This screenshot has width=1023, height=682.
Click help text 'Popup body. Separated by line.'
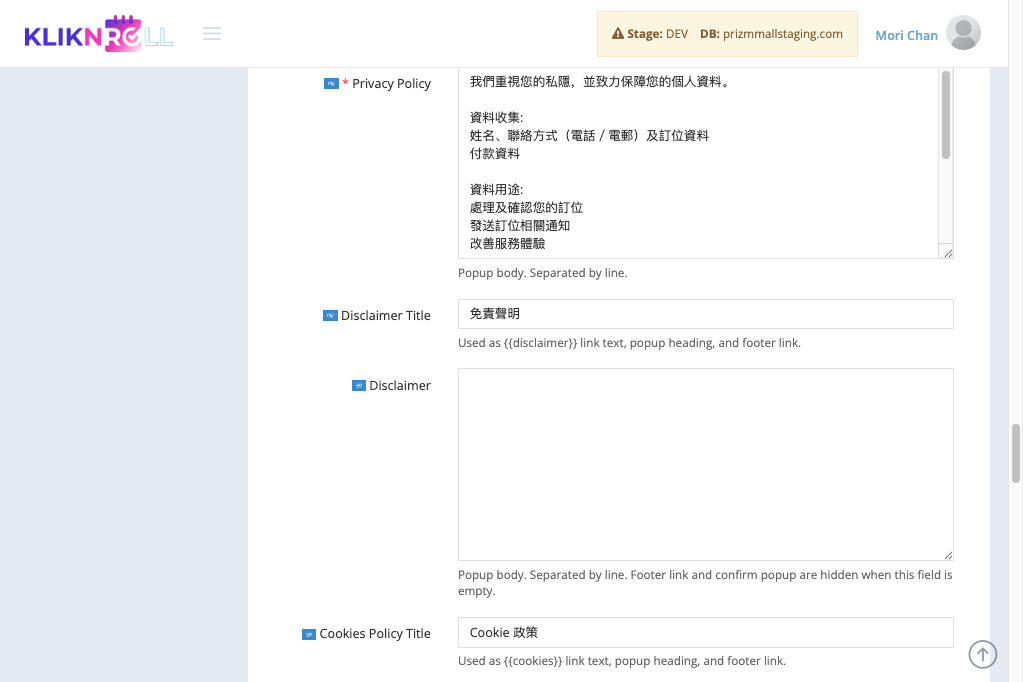[x=542, y=273]
